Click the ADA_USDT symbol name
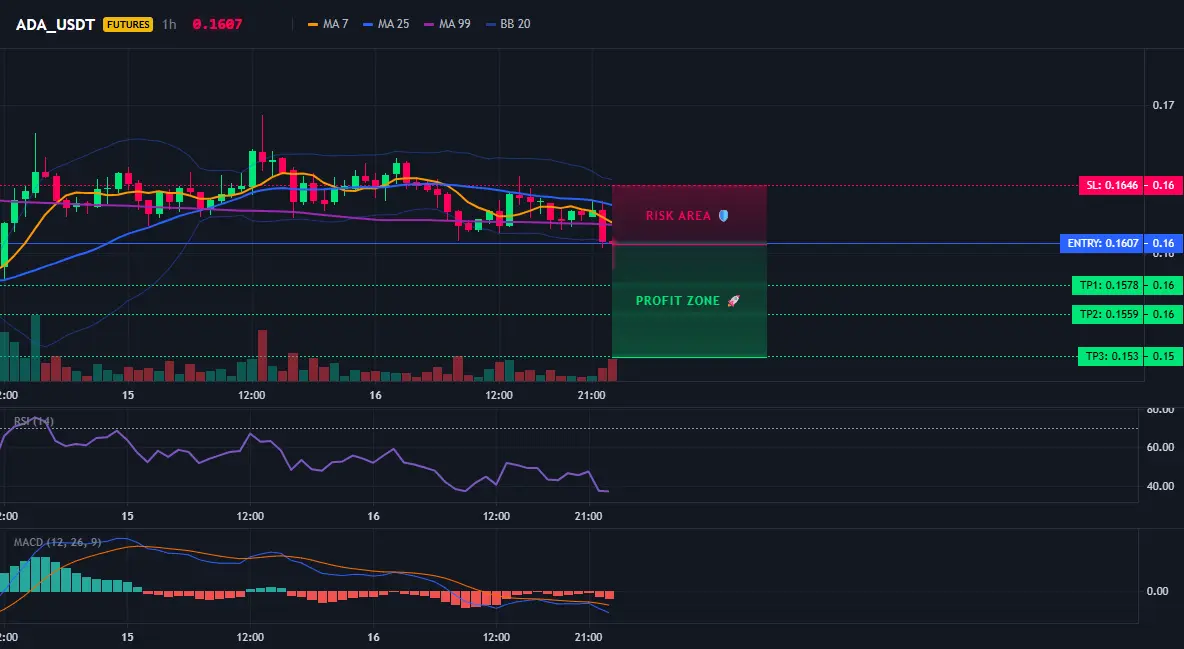The width and height of the screenshot is (1184, 649). pos(55,24)
